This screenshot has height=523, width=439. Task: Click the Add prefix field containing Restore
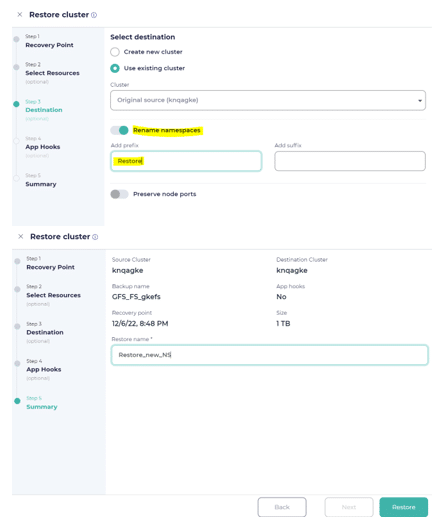tap(186, 161)
